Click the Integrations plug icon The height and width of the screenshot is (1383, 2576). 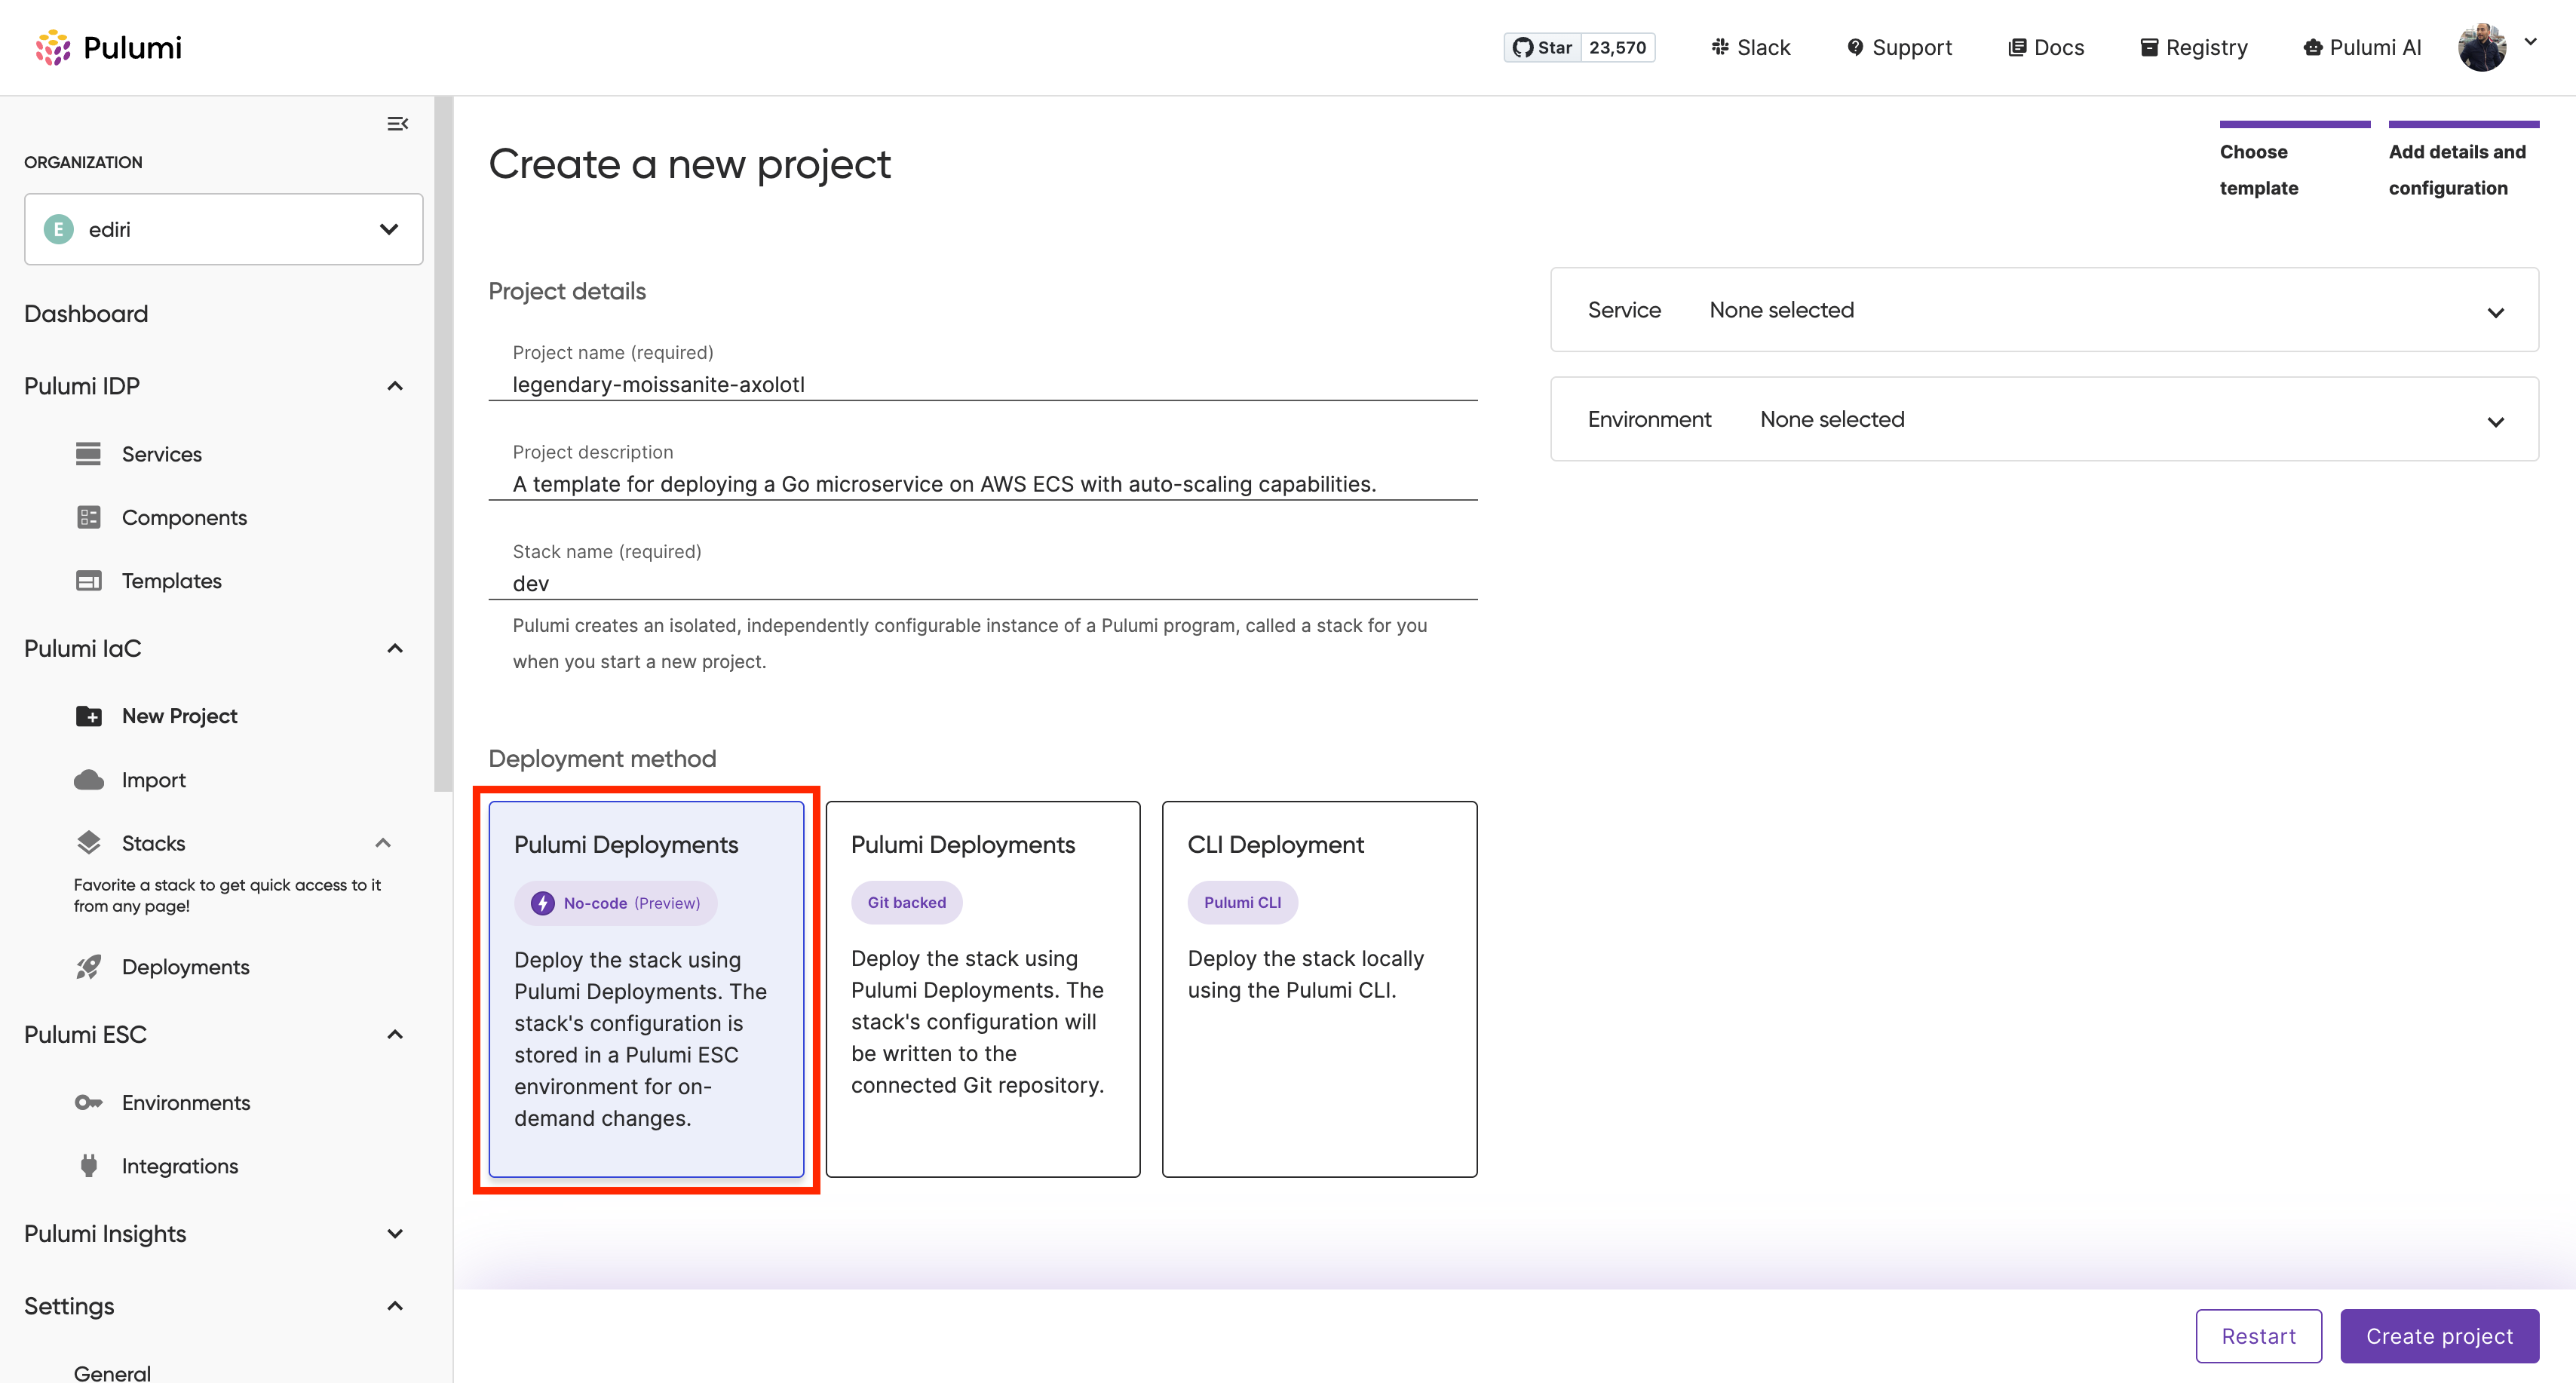(88, 1166)
